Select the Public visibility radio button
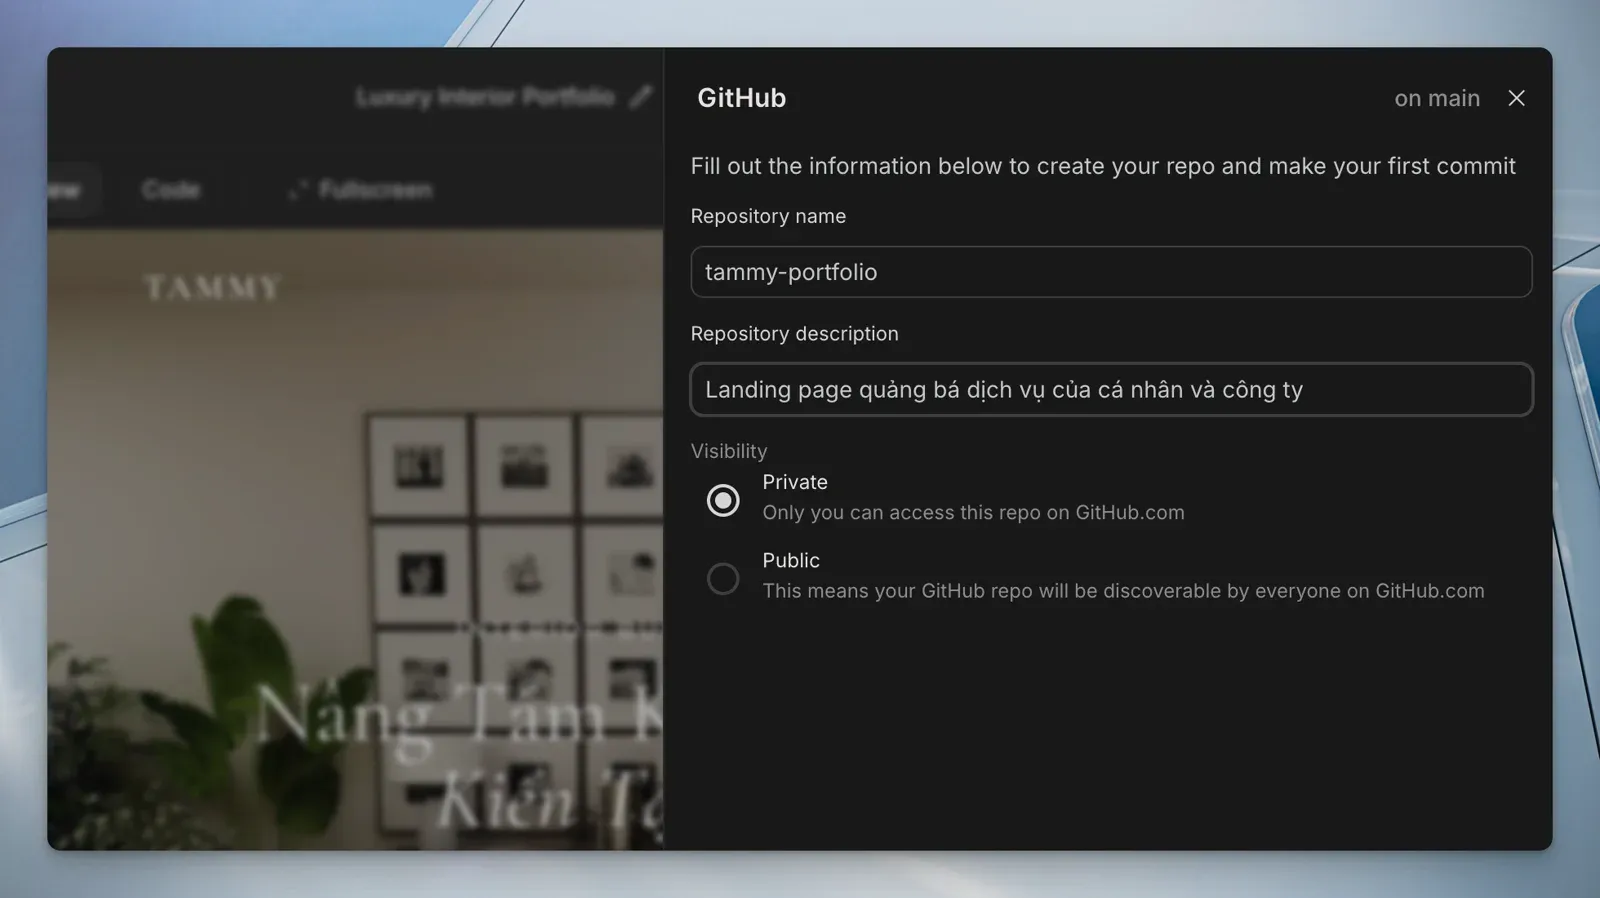The image size is (1600, 898). [x=723, y=579]
